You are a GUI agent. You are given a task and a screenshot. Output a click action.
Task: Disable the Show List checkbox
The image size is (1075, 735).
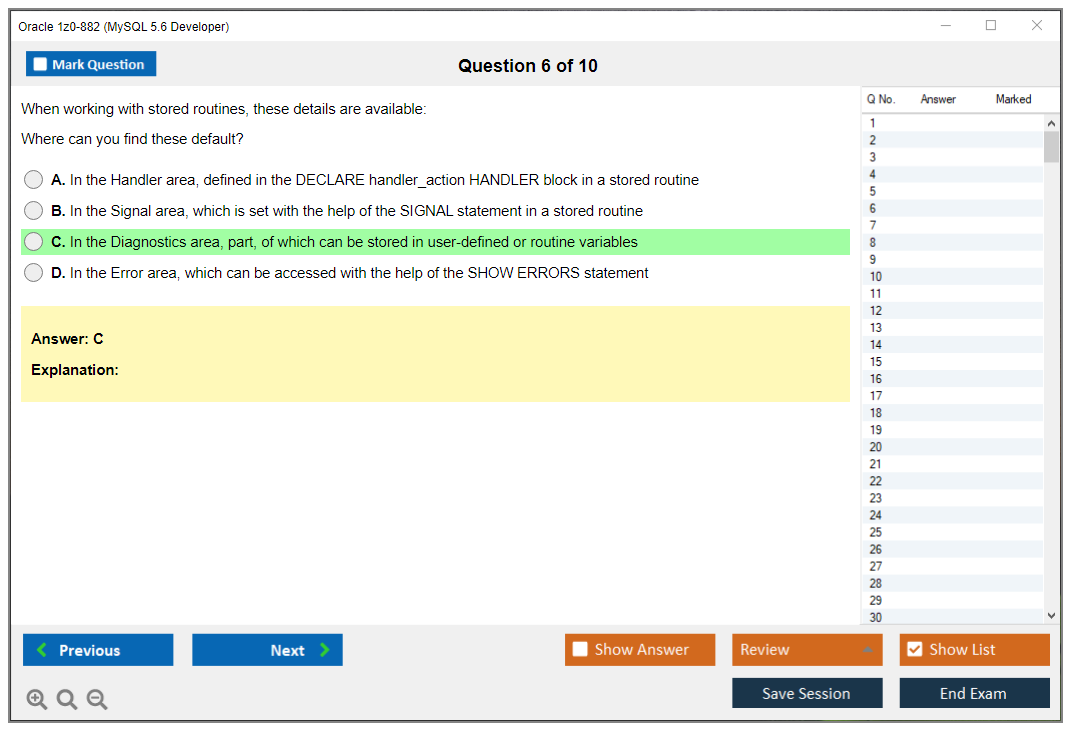click(x=914, y=649)
